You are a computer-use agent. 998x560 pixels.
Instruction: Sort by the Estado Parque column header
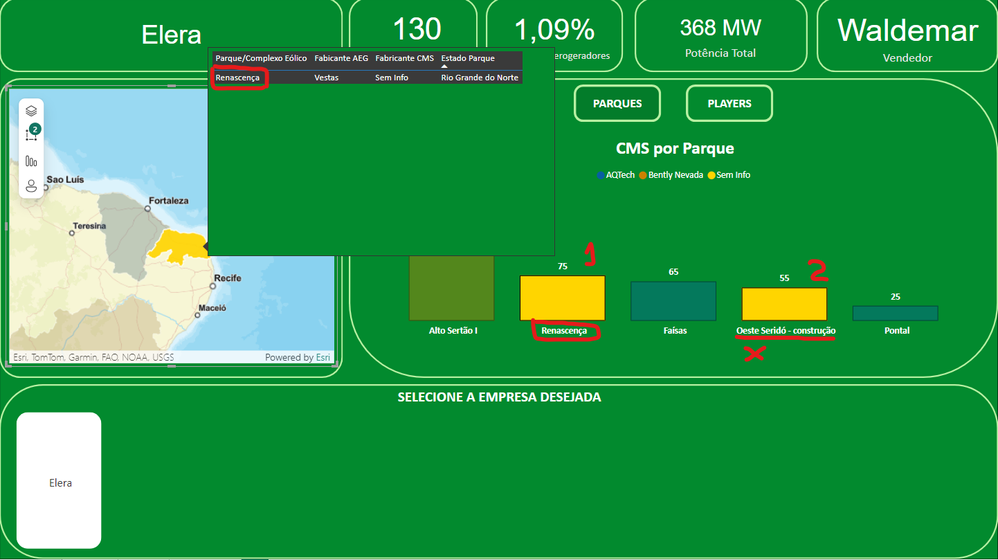pos(468,58)
